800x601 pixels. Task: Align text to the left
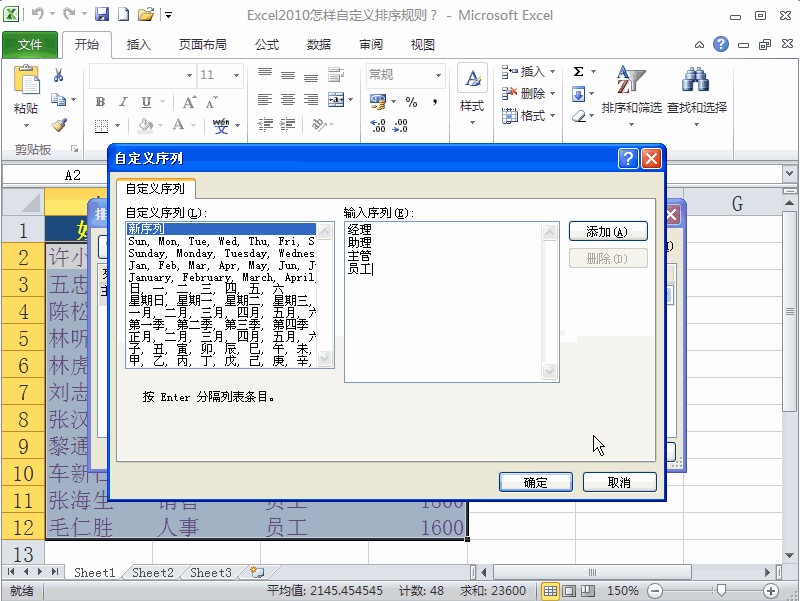(x=264, y=99)
